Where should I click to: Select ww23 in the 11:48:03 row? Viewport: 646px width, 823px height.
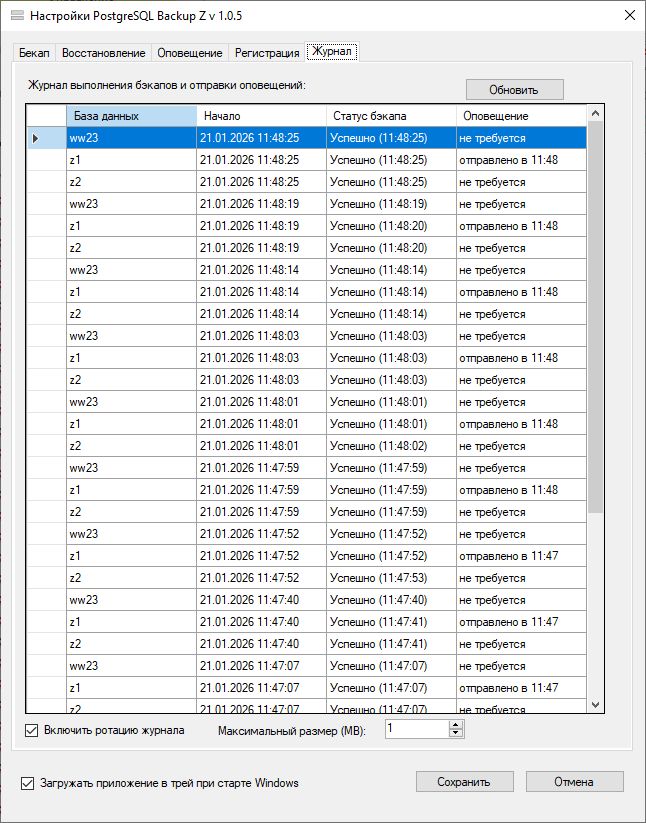coord(131,336)
